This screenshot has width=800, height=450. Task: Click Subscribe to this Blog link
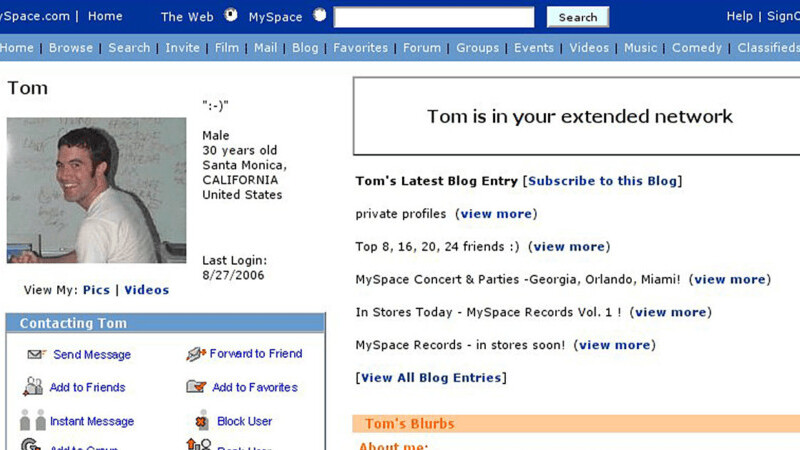coord(602,181)
